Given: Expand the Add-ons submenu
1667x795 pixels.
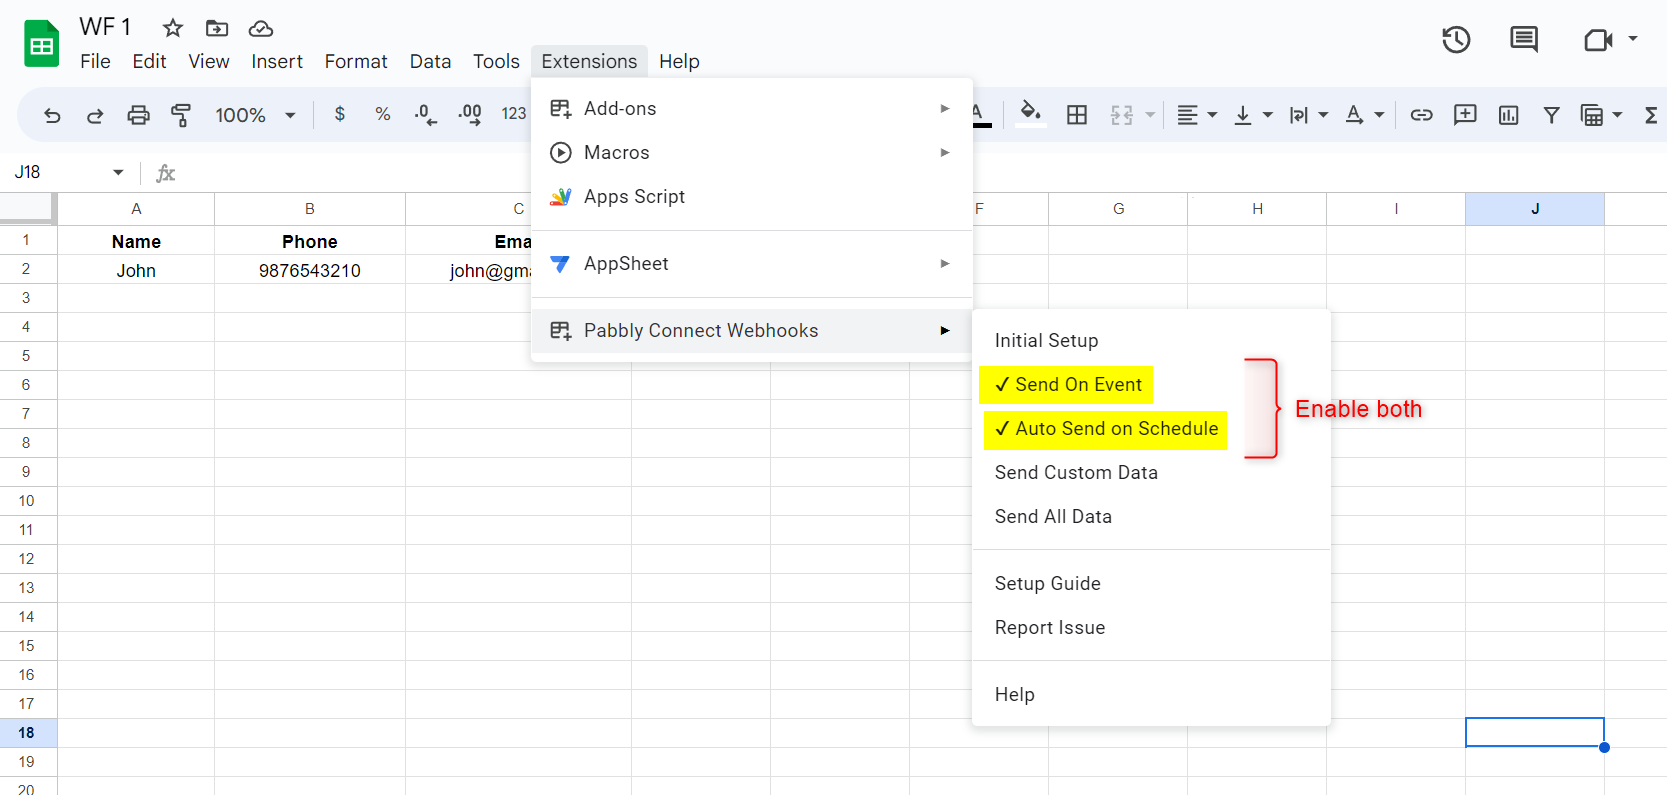Looking at the screenshot, I should click(x=752, y=108).
